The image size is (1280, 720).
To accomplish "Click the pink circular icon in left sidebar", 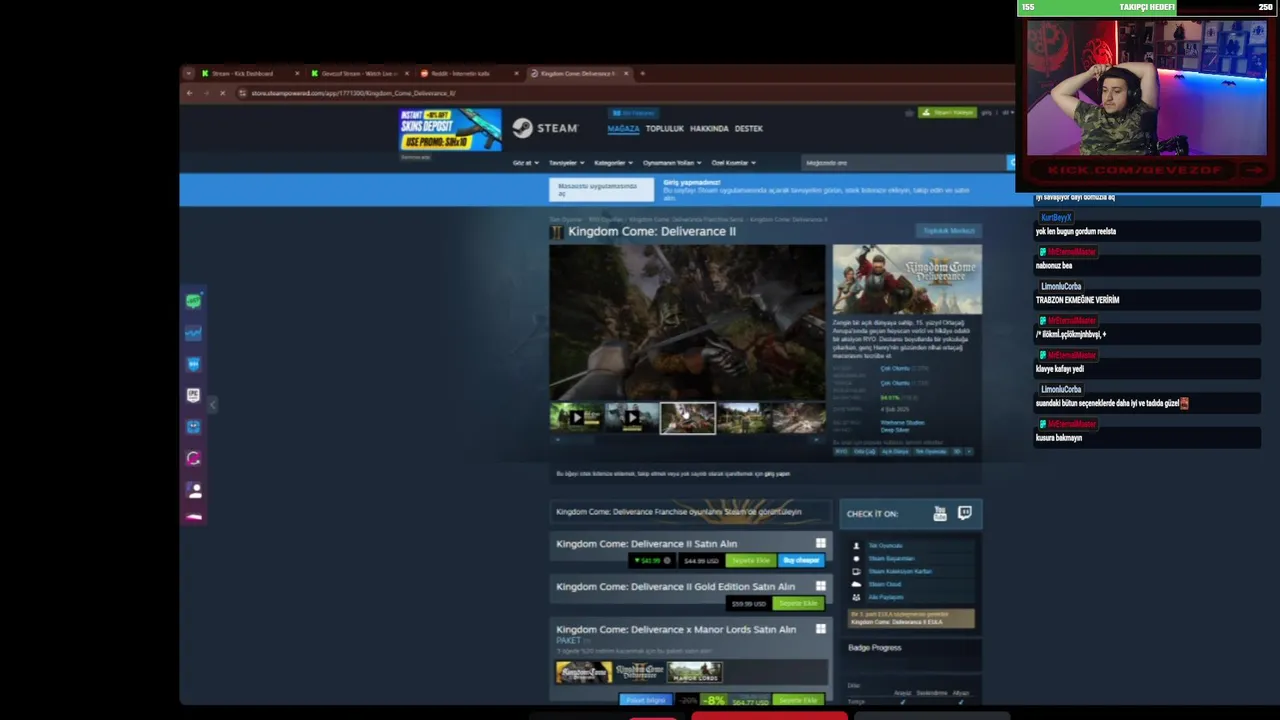I will 194,458.
